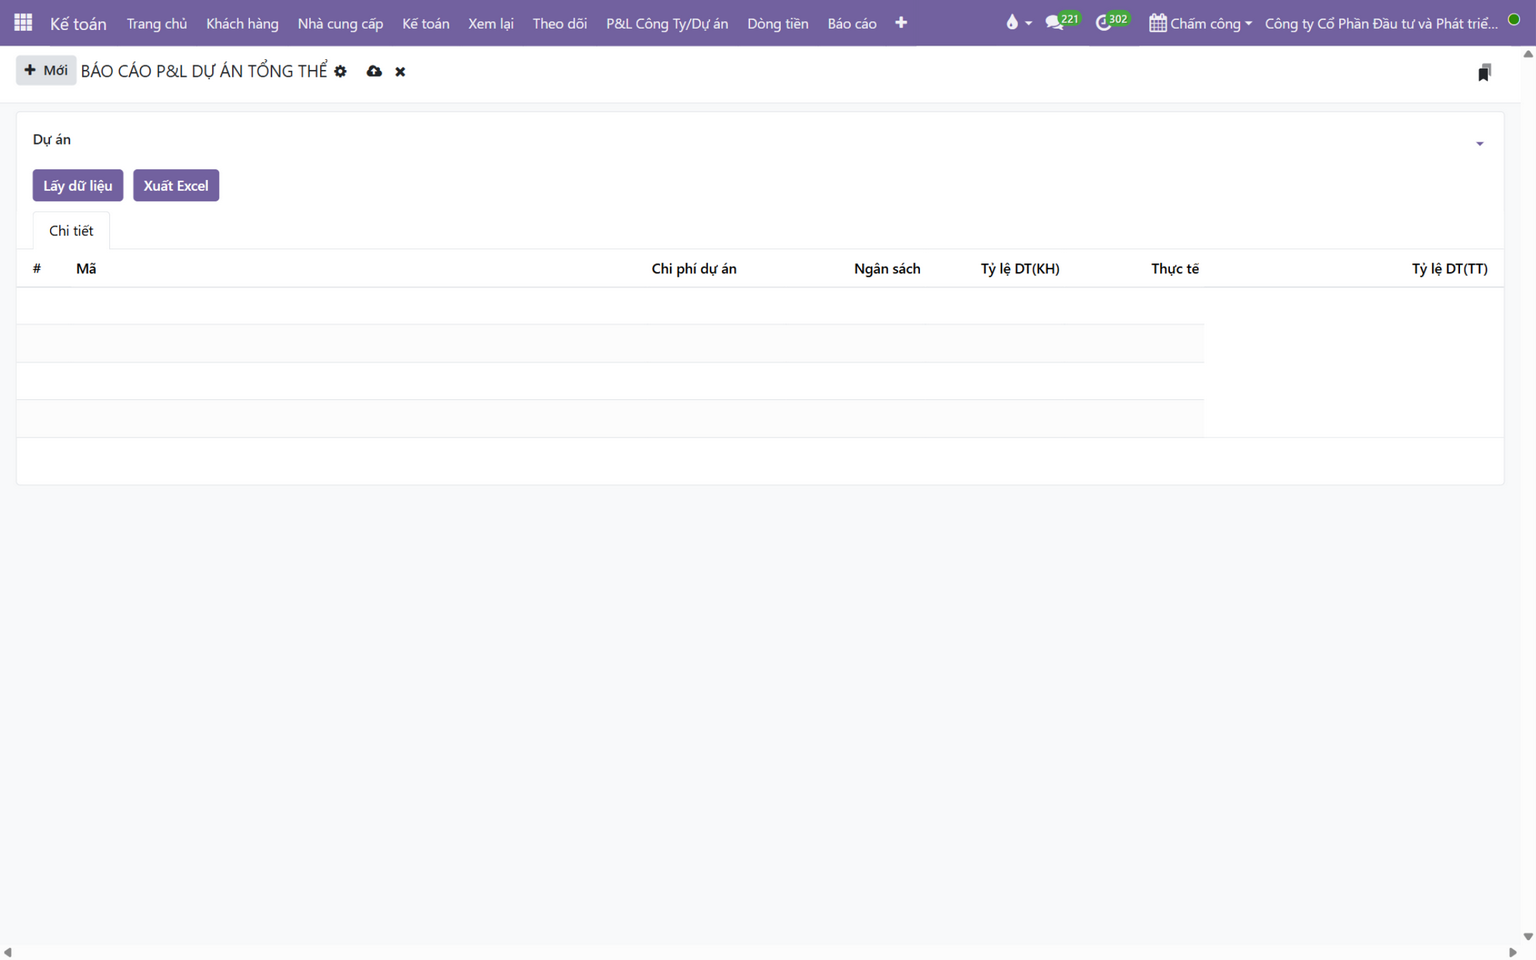
Task: Open the apps grid menu icon
Action: (x=23, y=22)
